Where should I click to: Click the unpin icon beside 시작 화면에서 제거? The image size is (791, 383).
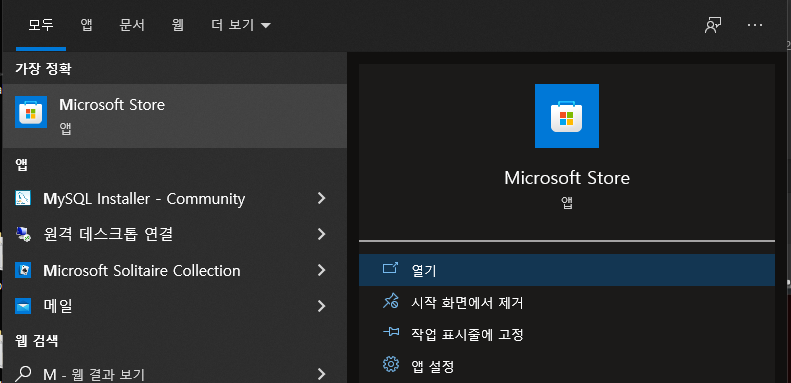click(390, 302)
